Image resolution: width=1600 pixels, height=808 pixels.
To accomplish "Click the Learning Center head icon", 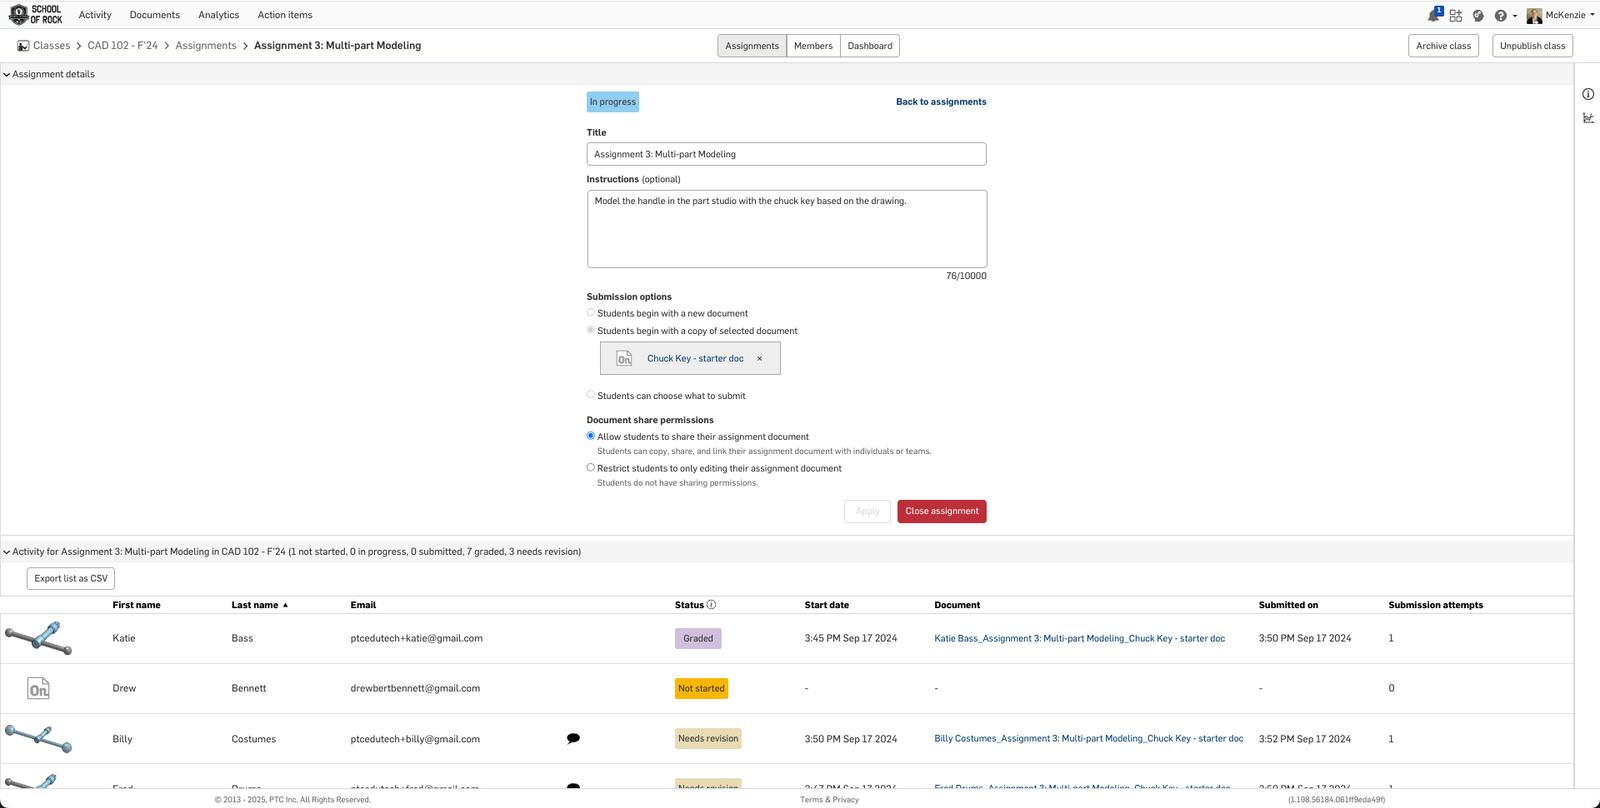I will 1478,15.
